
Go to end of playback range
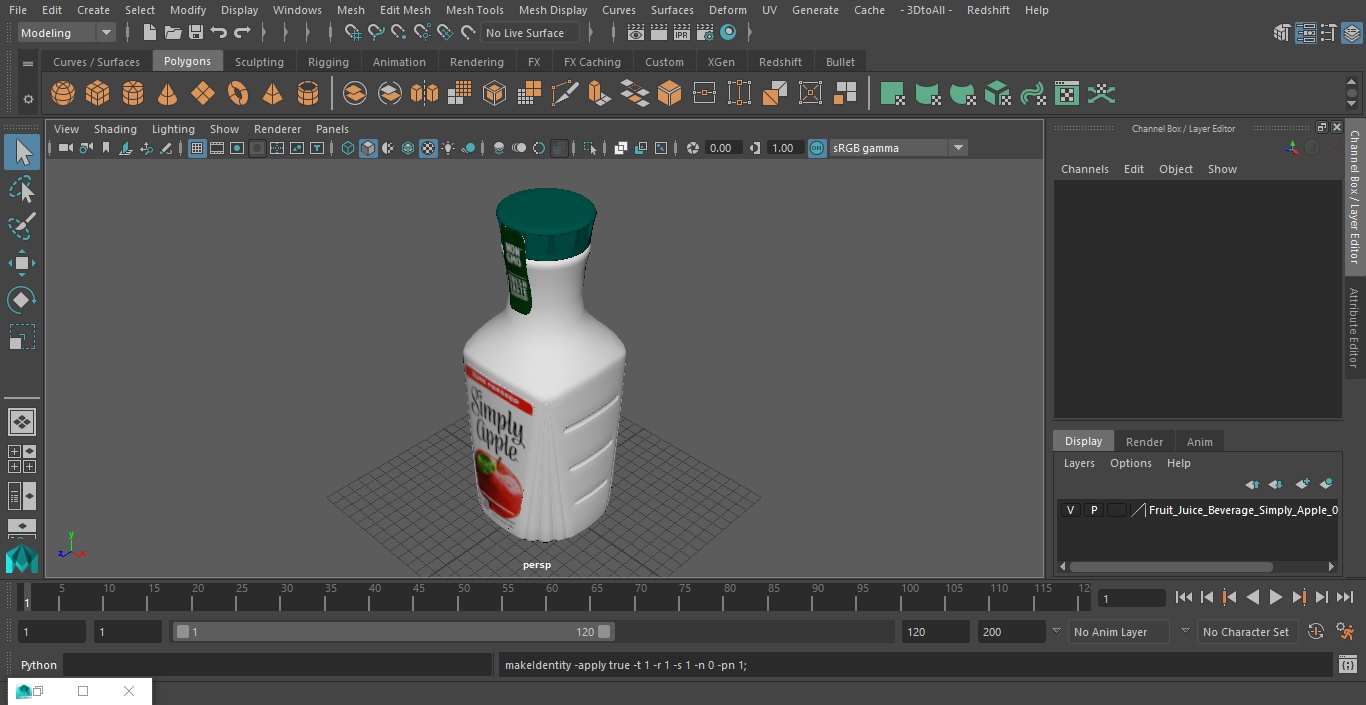1345,597
